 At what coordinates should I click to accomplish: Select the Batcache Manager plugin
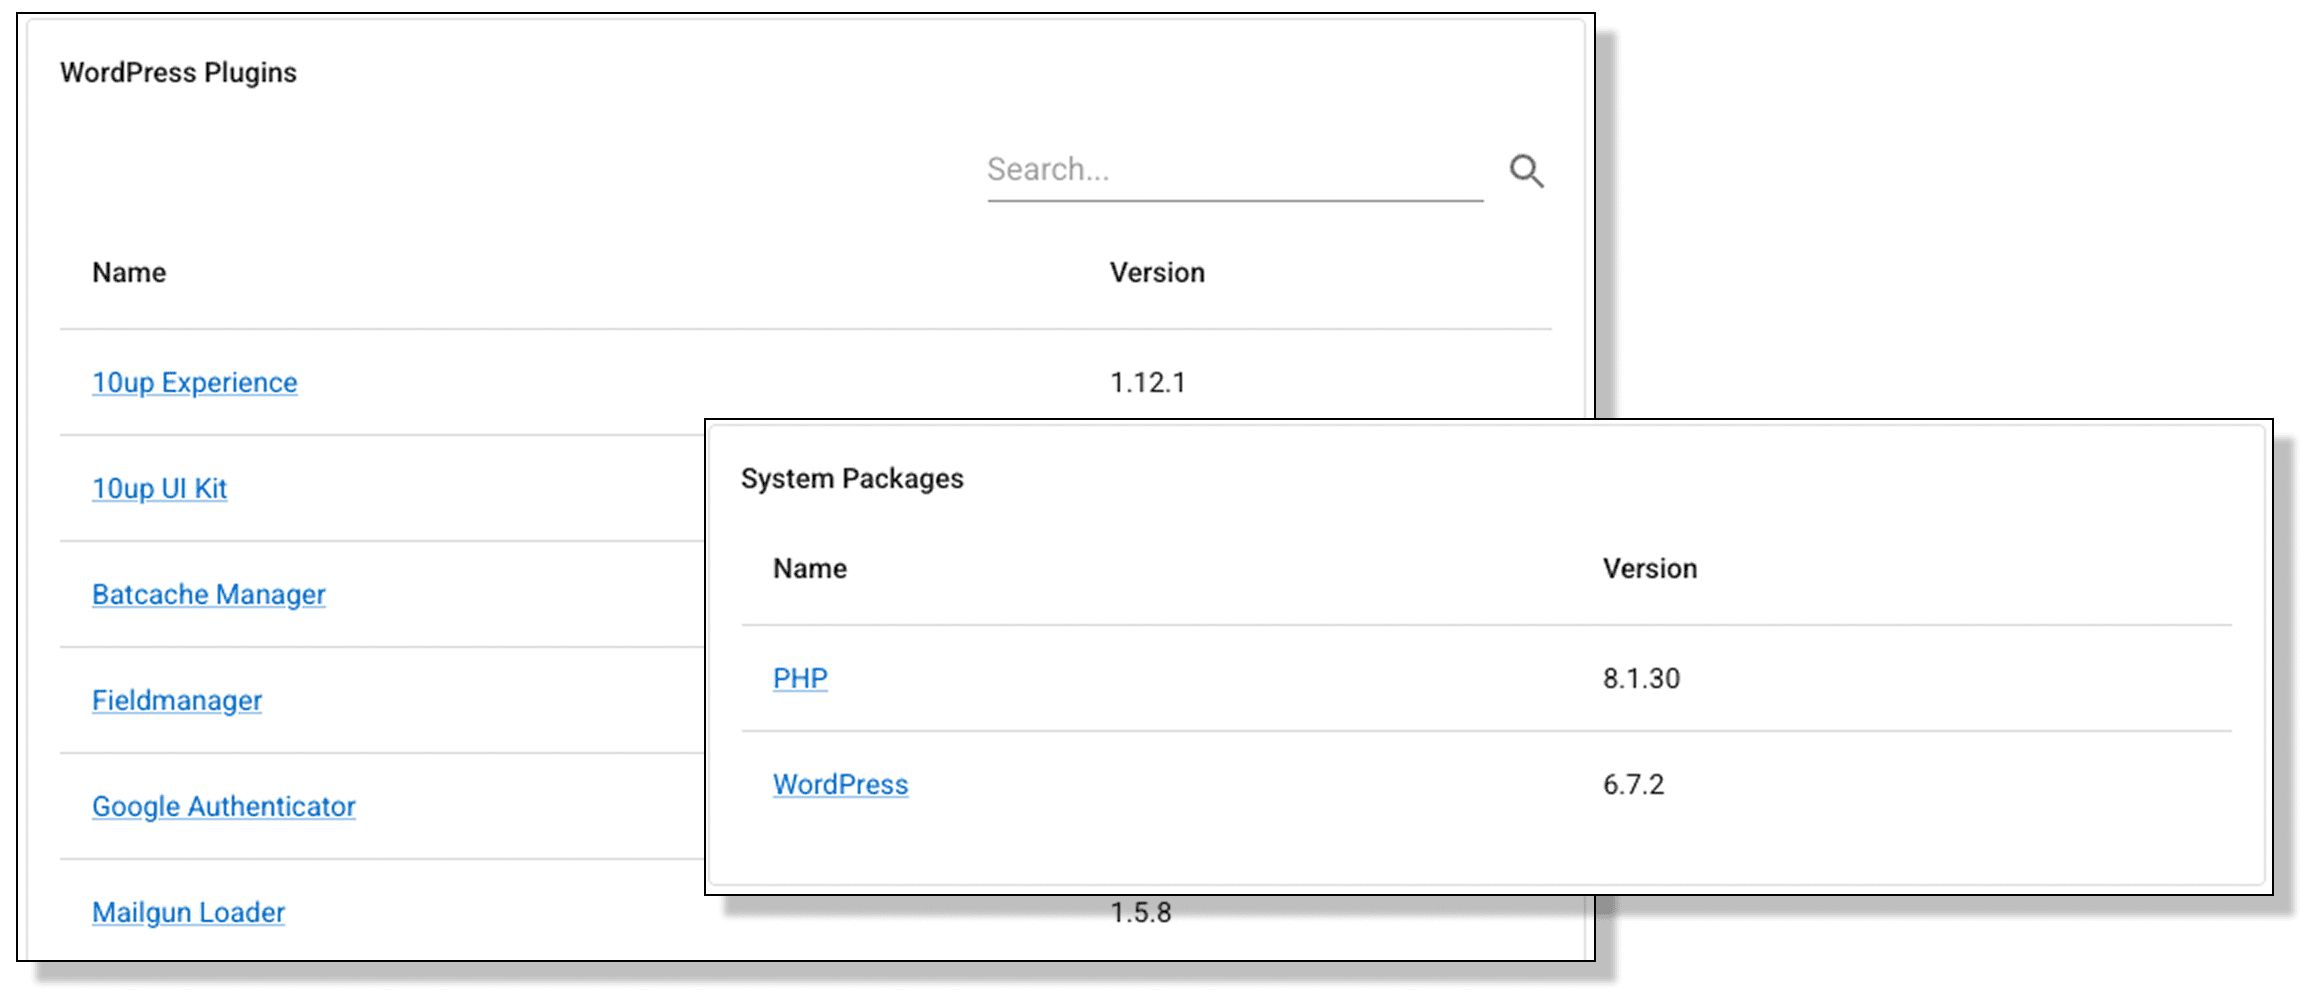click(x=209, y=594)
